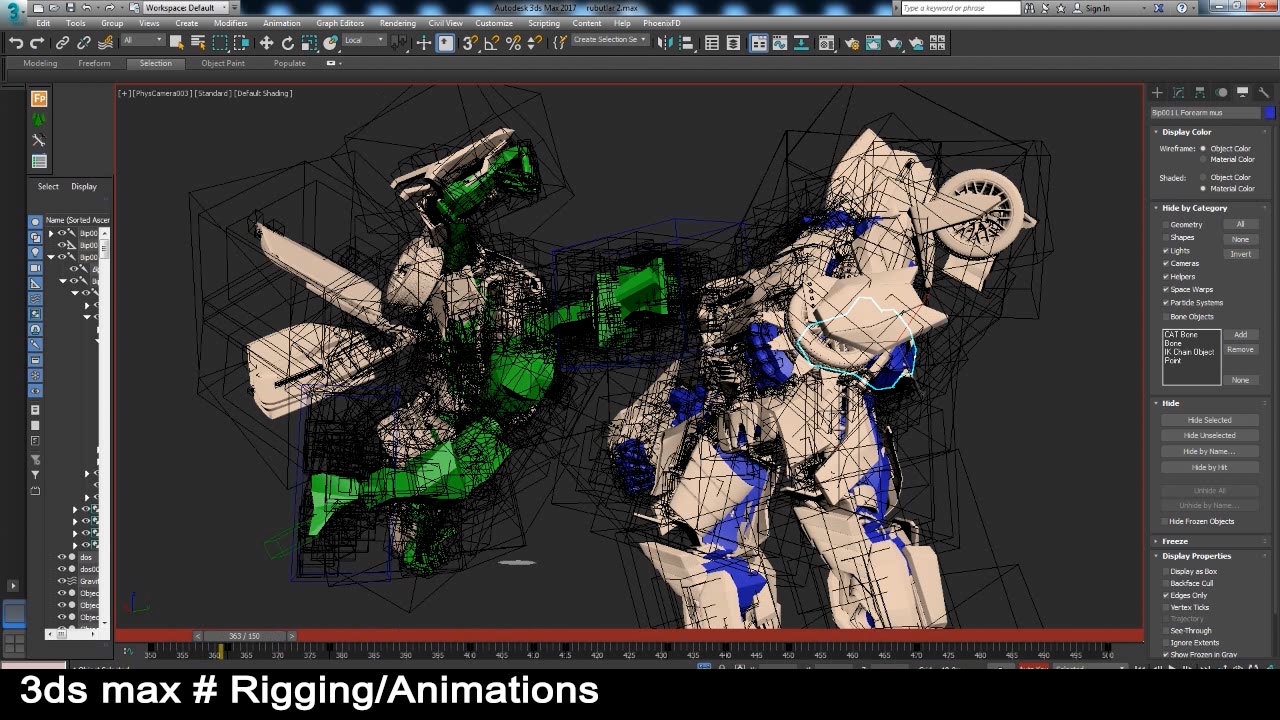Click Hide by Name button

1210,451
